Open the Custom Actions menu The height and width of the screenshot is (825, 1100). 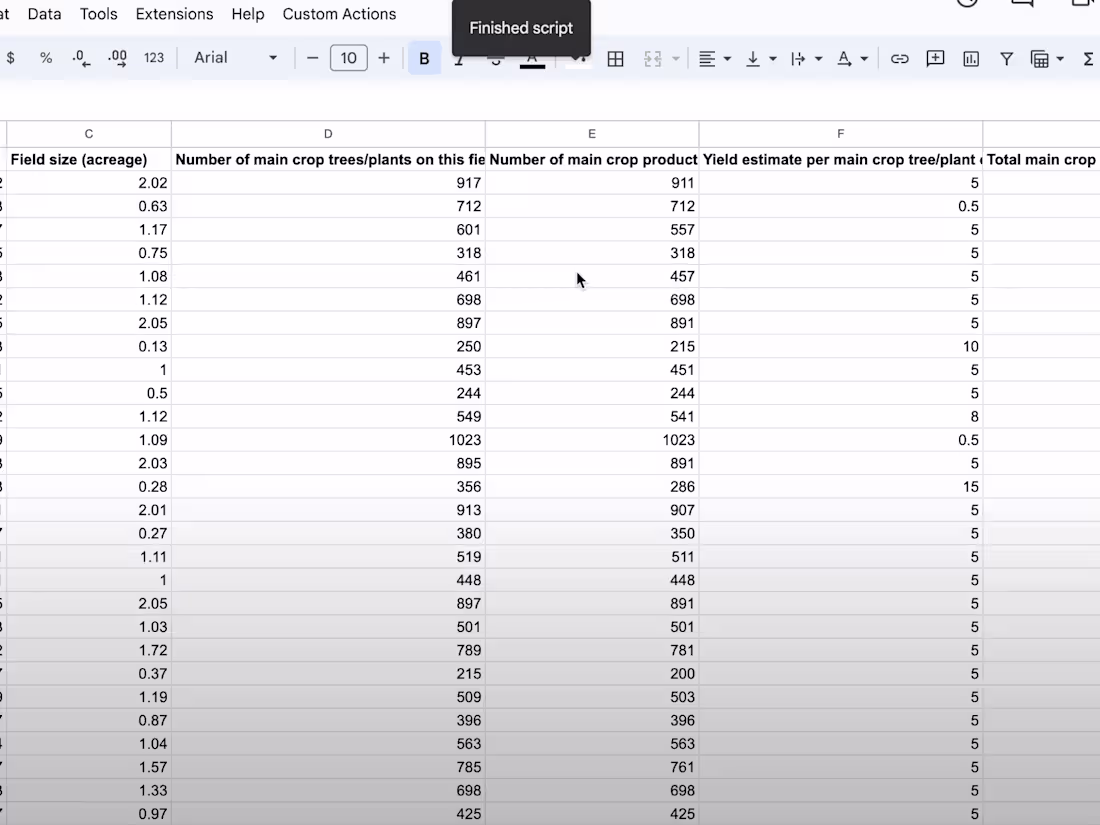[339, 14]
